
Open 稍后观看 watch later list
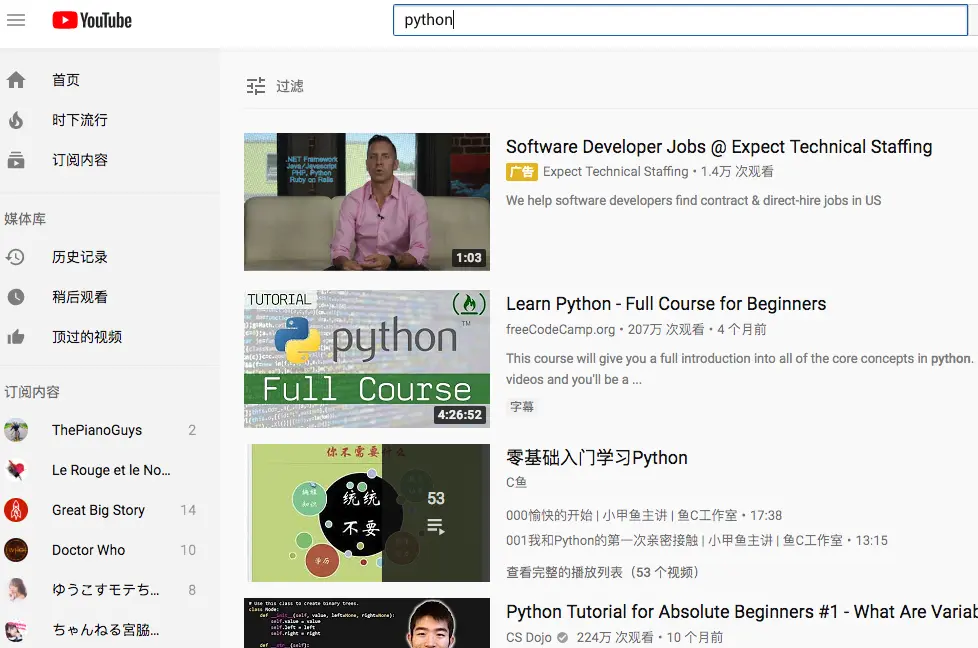[80, 297]
